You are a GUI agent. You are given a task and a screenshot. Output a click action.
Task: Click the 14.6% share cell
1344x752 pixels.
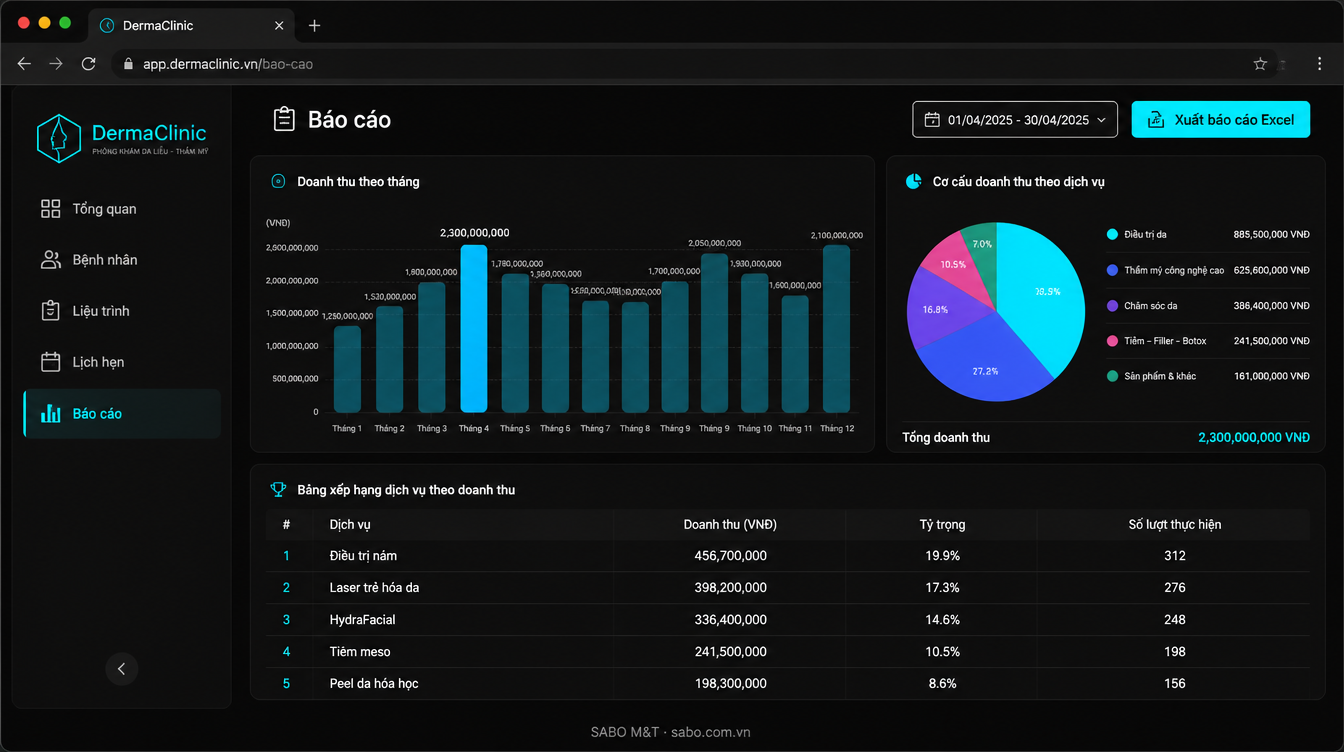pos(942,620)
